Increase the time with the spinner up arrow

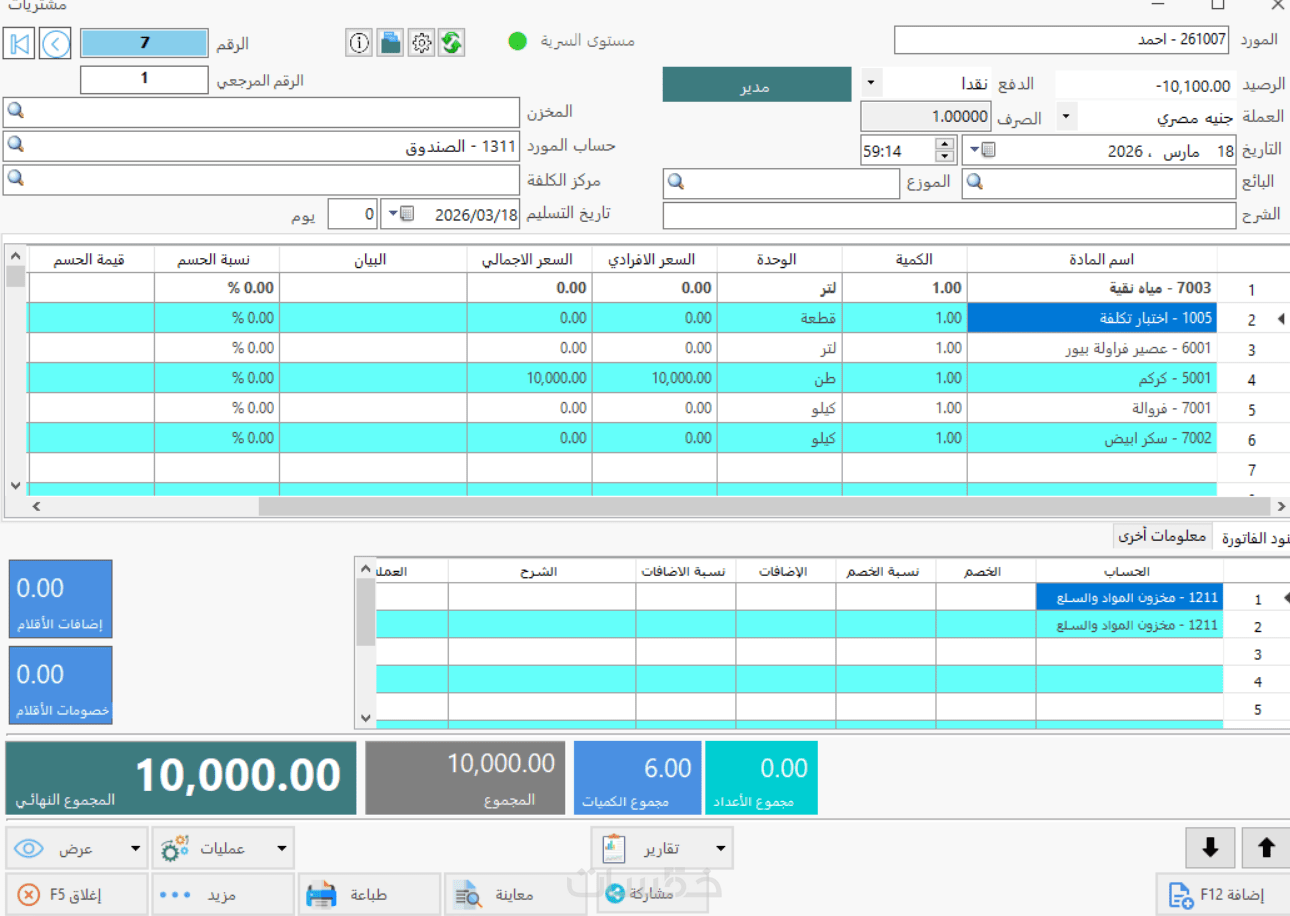945,144
